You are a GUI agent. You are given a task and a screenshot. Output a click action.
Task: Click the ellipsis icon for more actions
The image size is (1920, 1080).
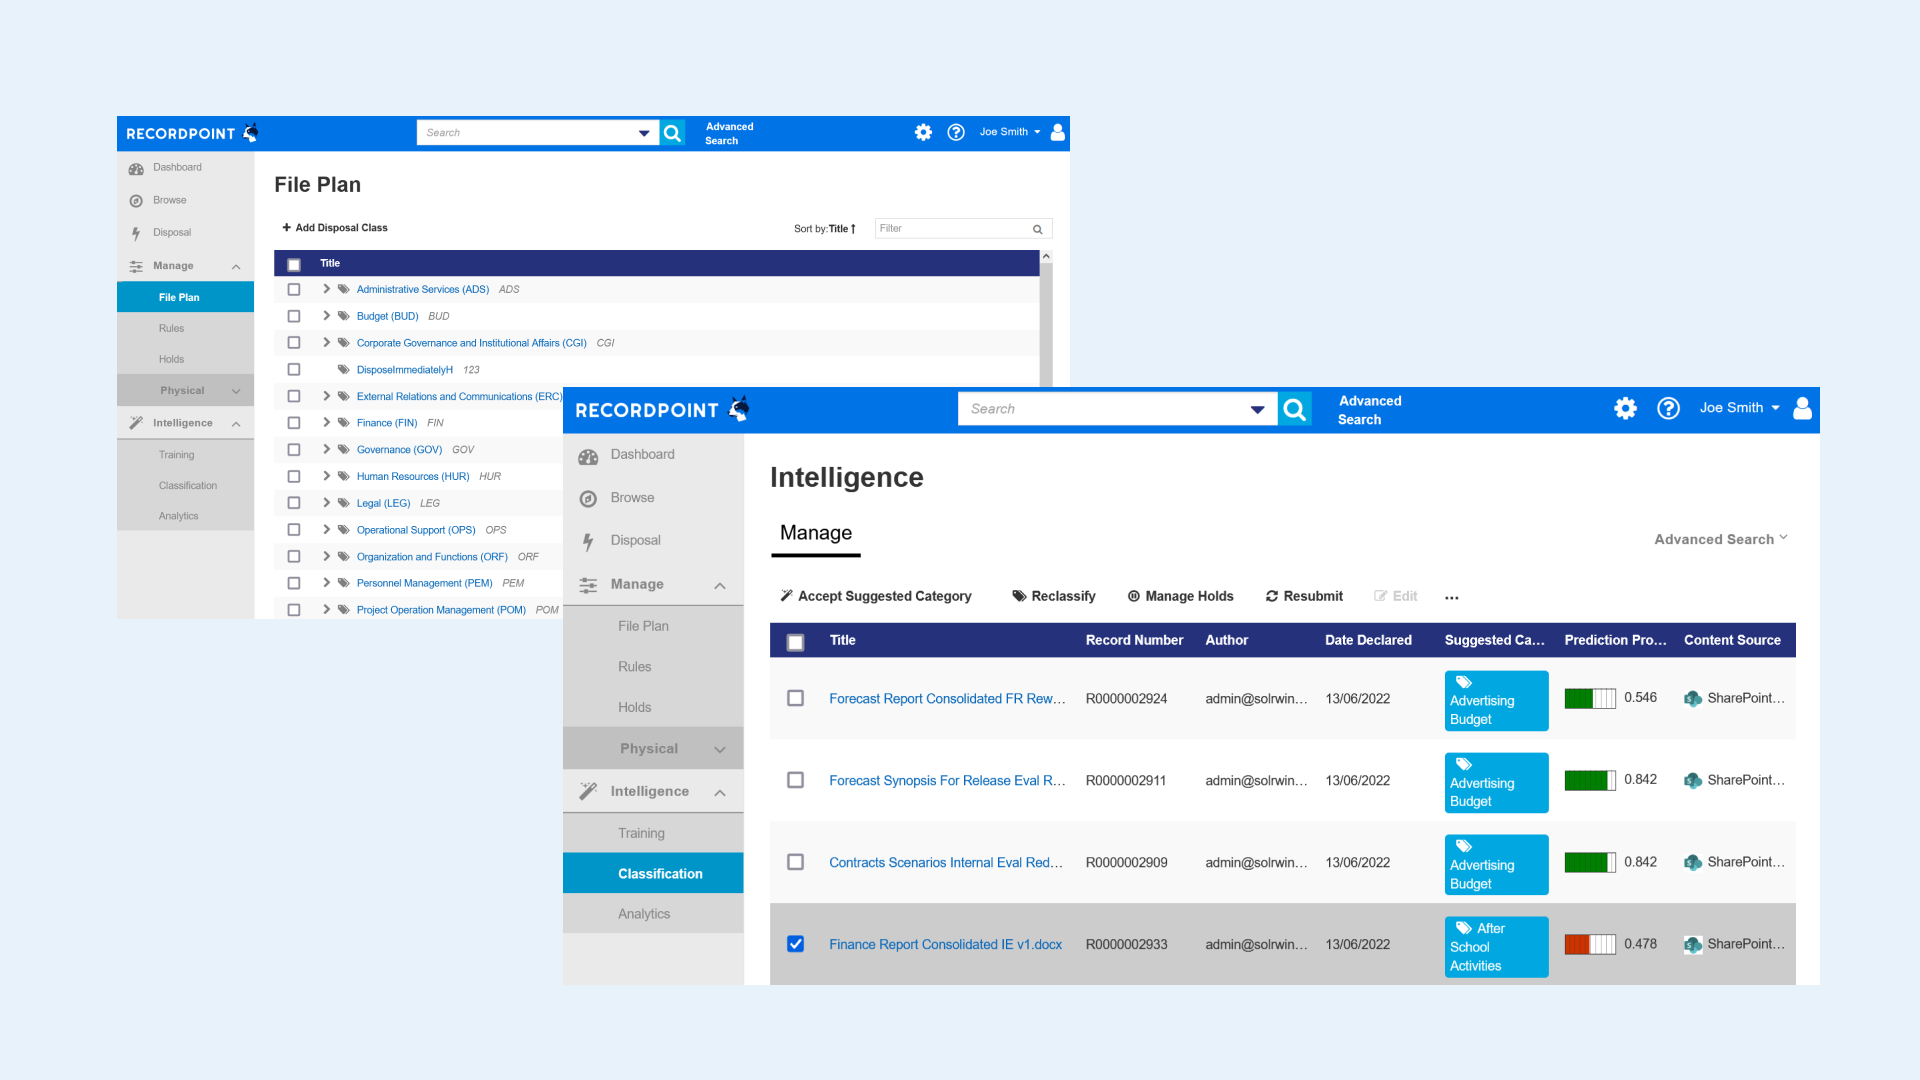(1452, 598)
